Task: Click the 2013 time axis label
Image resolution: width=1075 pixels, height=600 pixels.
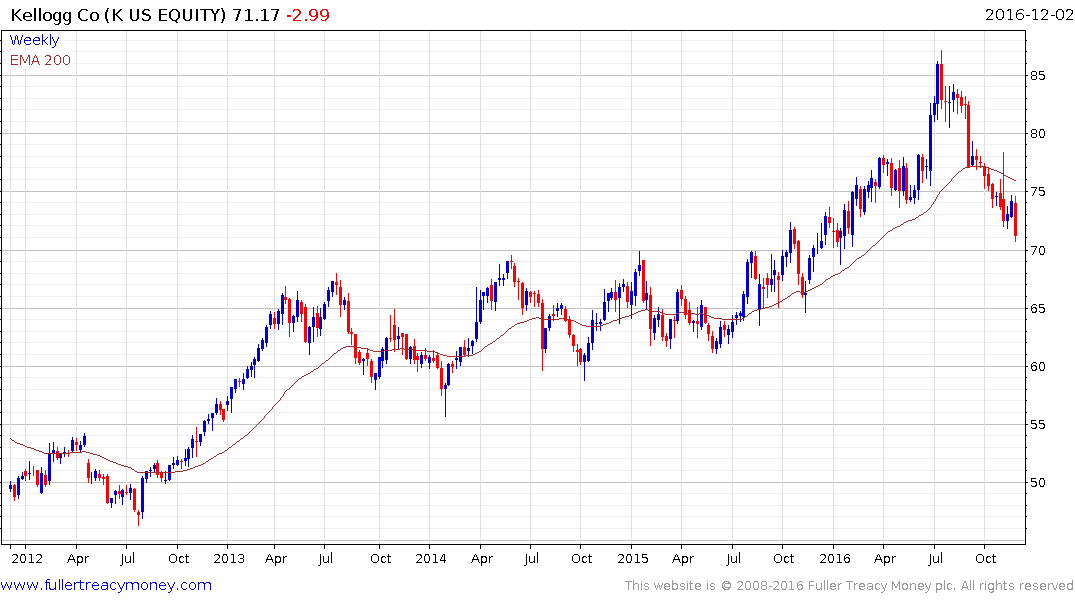Action: (229, 558)
